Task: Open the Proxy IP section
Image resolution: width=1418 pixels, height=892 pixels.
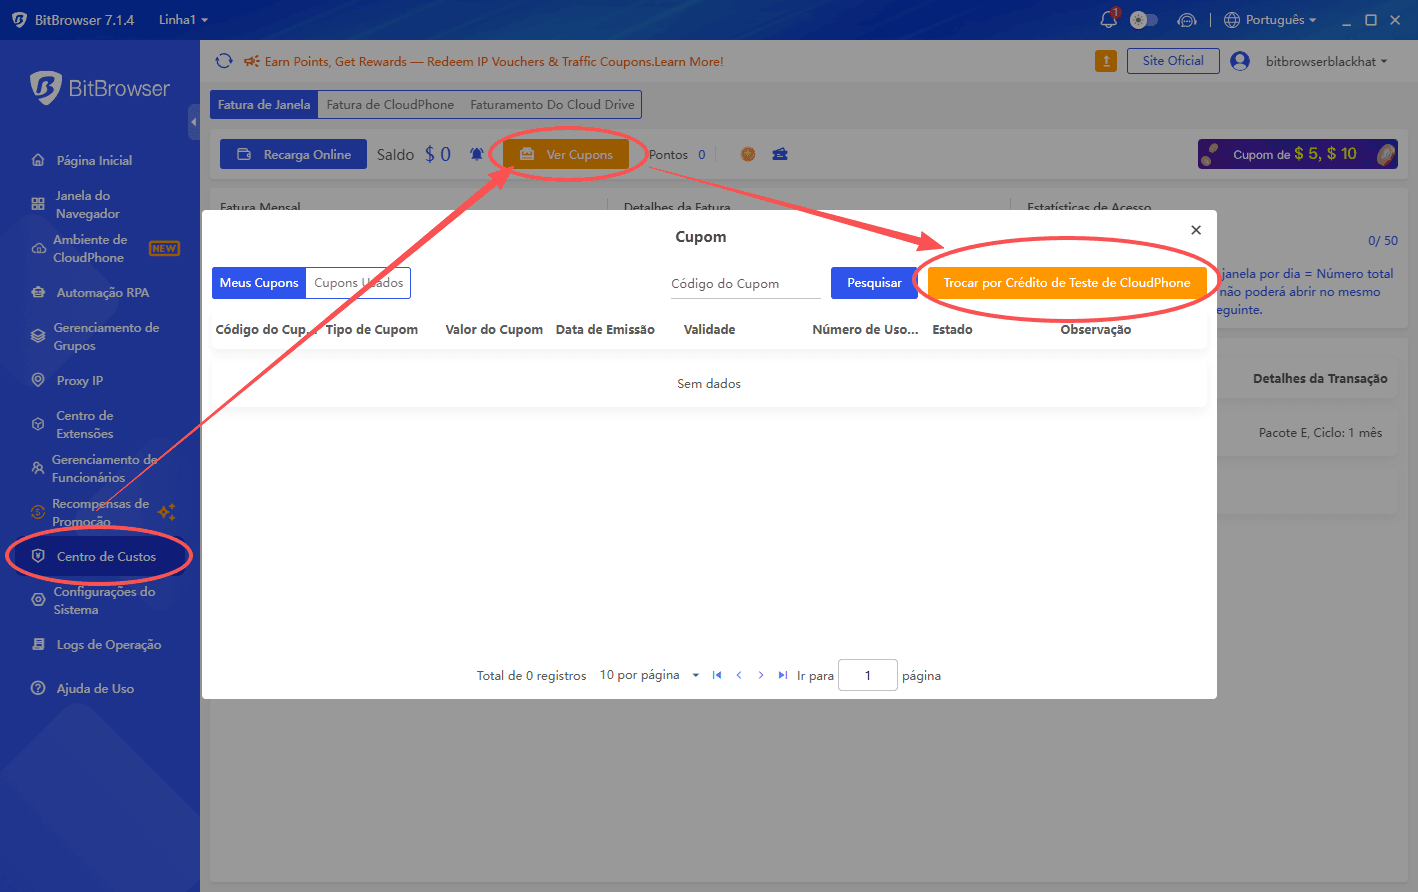Action: tap(80, 380)
